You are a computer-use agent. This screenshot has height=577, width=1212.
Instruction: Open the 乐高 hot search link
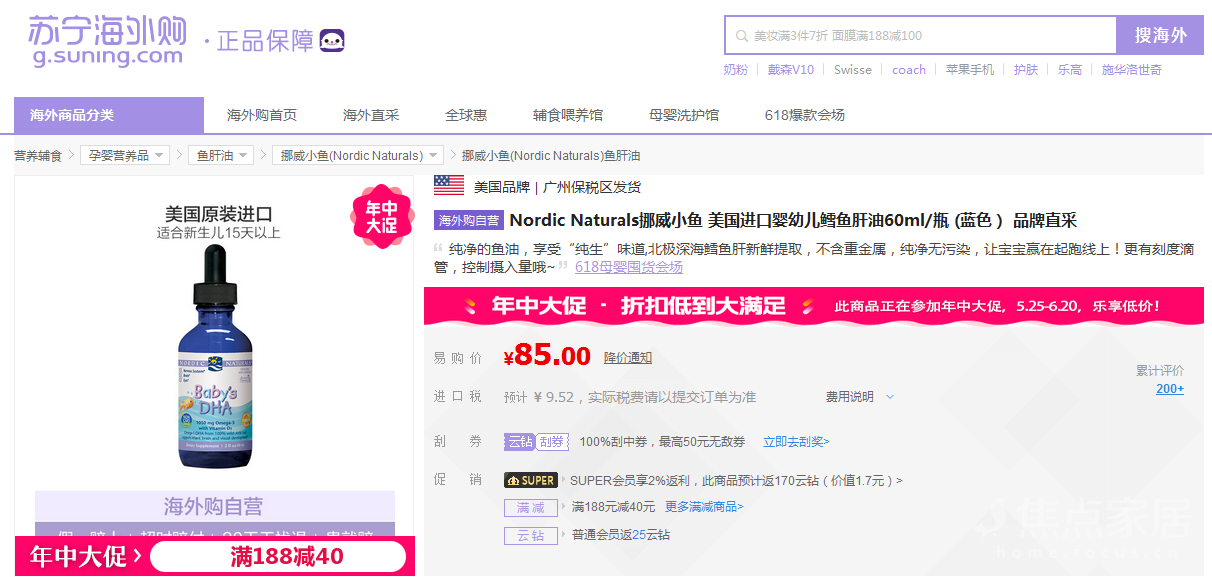point(1070,70)
